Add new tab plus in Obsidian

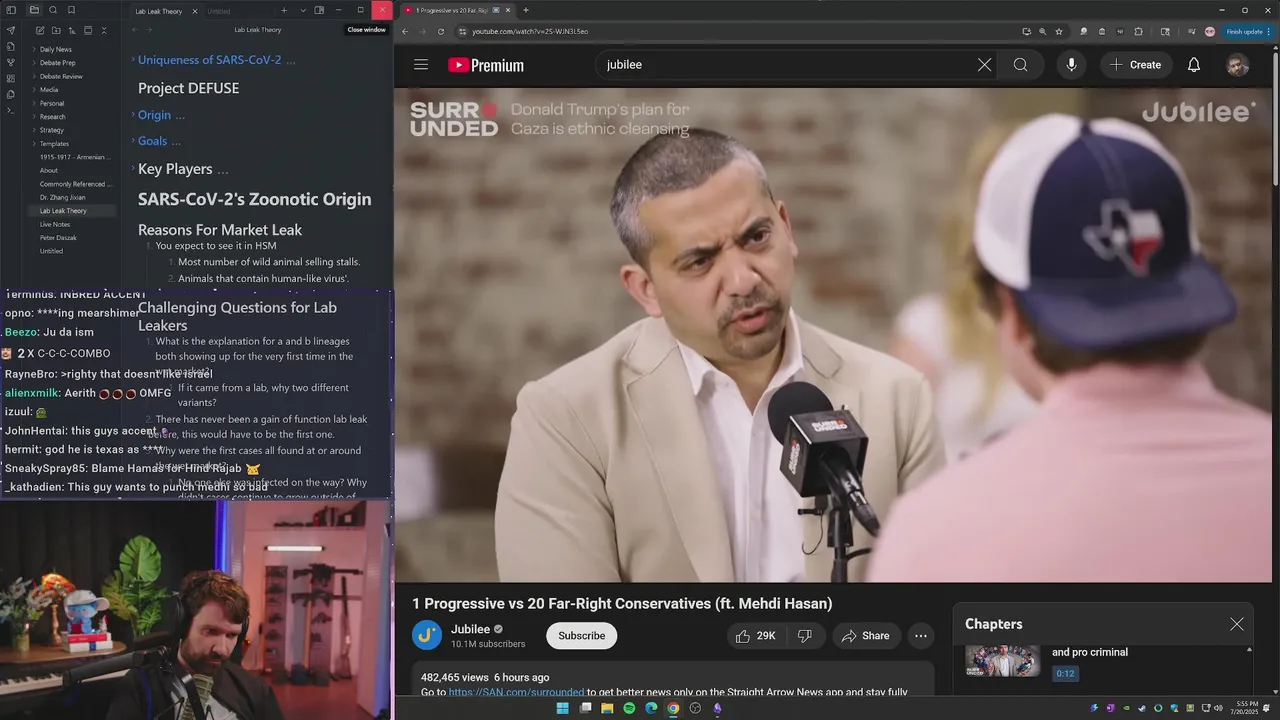(284, 10)
